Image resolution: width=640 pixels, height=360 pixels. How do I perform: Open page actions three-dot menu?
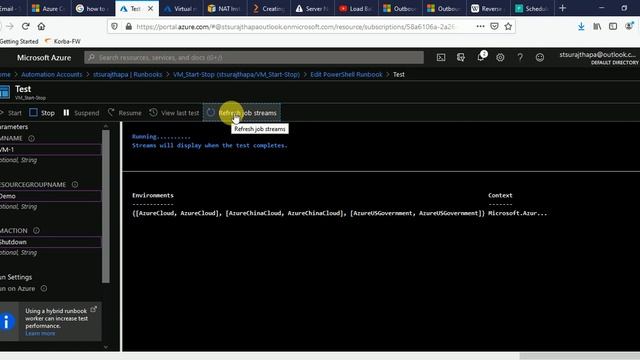(480, 27)
